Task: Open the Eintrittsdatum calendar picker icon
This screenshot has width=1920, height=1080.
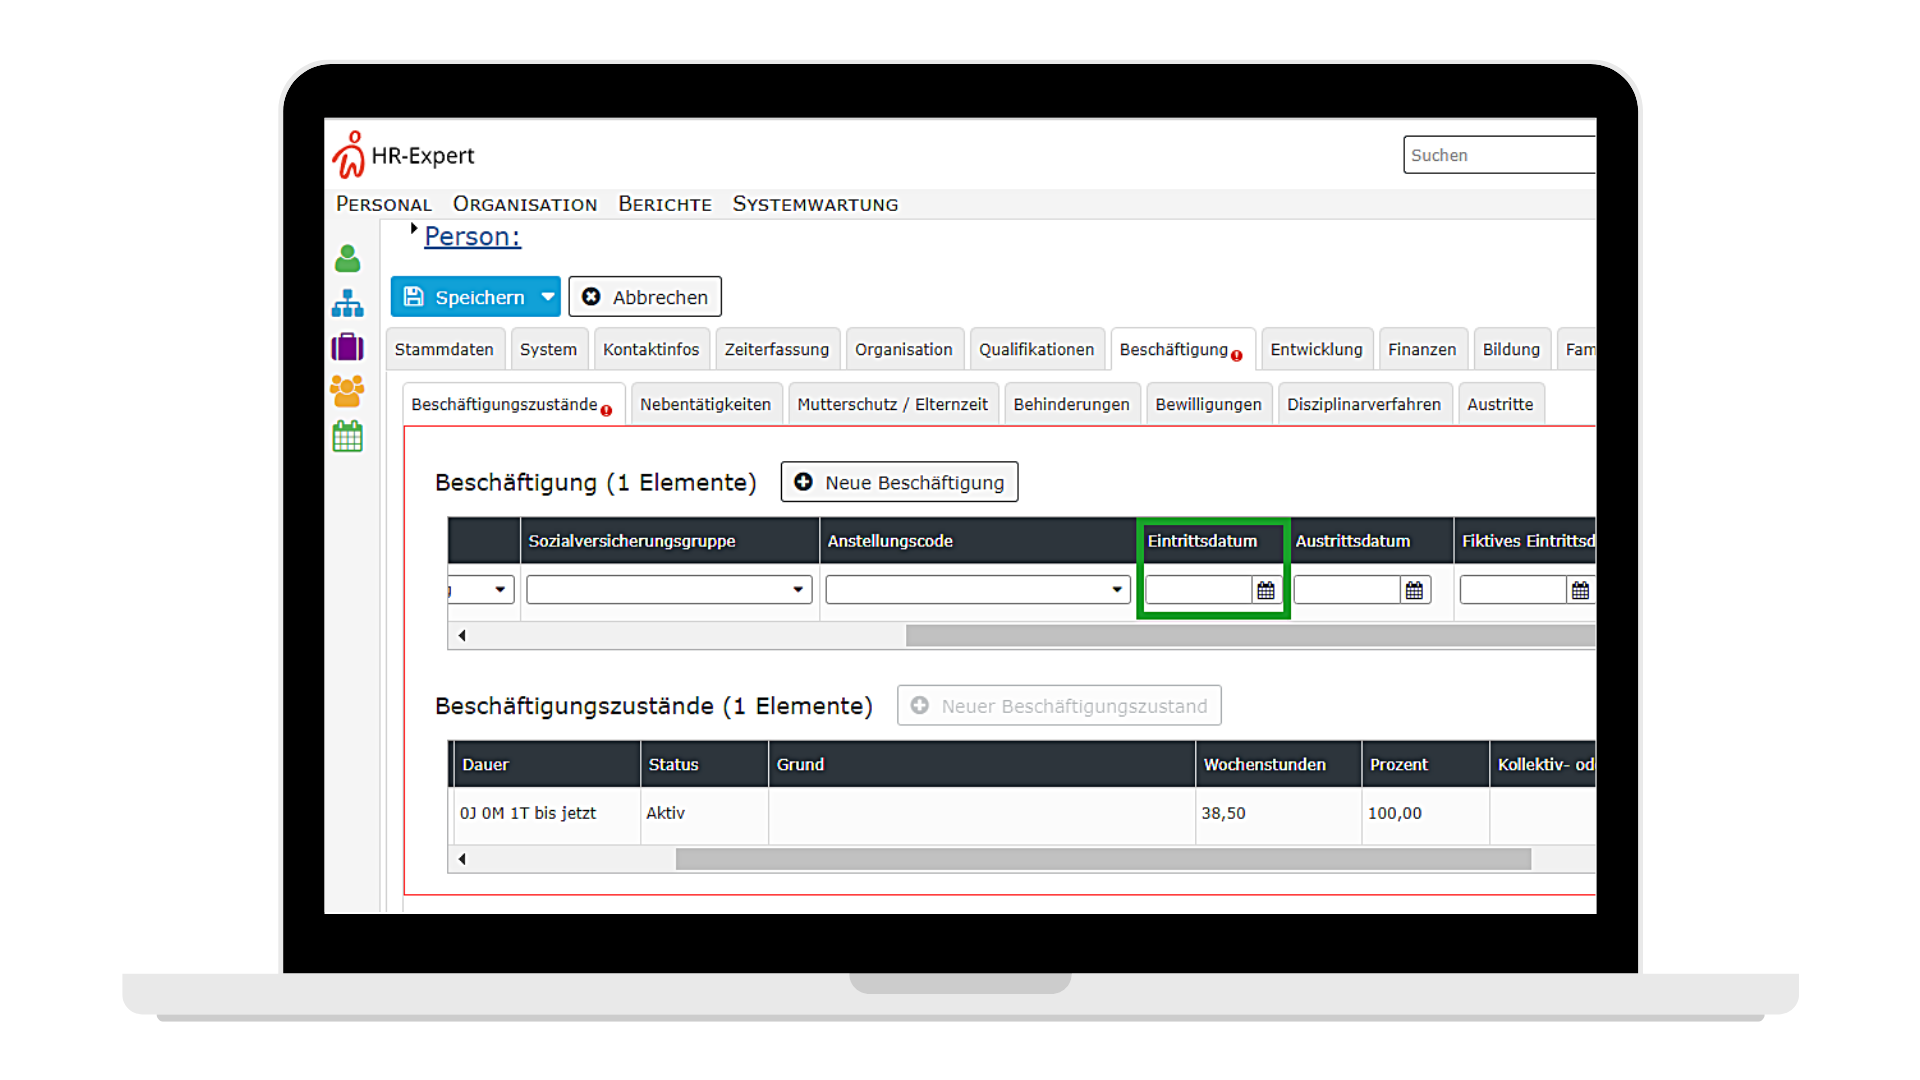Action: click(1266, 590)
